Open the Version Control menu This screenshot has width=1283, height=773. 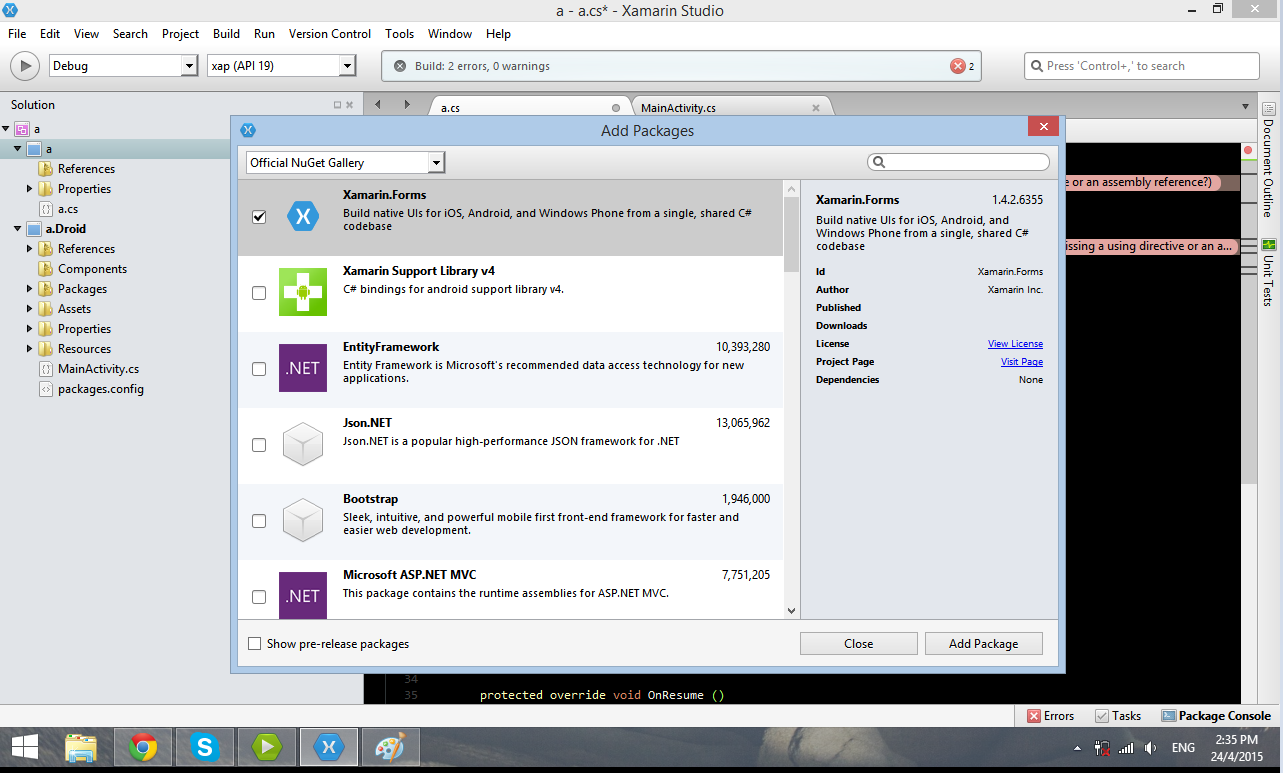[330, 34]
